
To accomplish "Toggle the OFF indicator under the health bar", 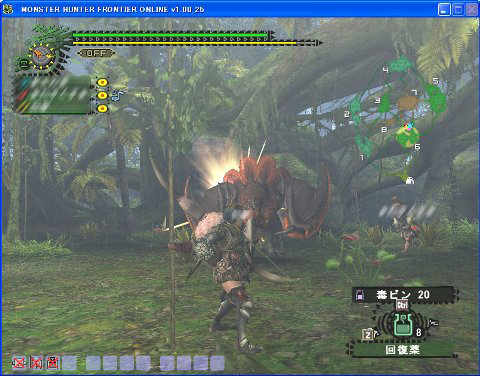I will pos(96,53).
